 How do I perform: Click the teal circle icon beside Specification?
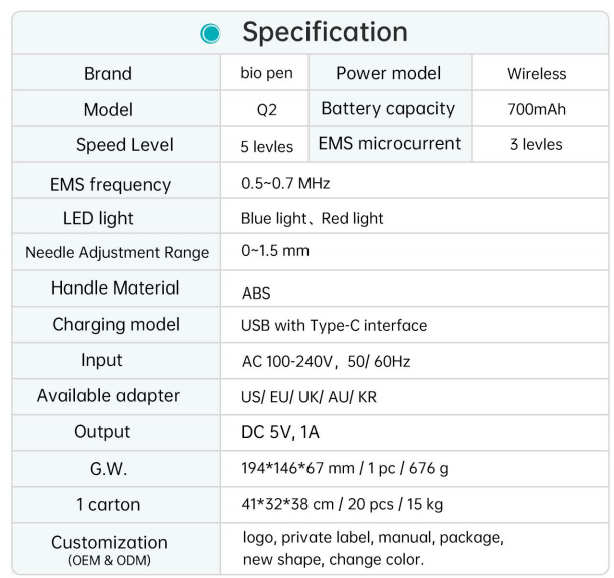coord(210,32)
